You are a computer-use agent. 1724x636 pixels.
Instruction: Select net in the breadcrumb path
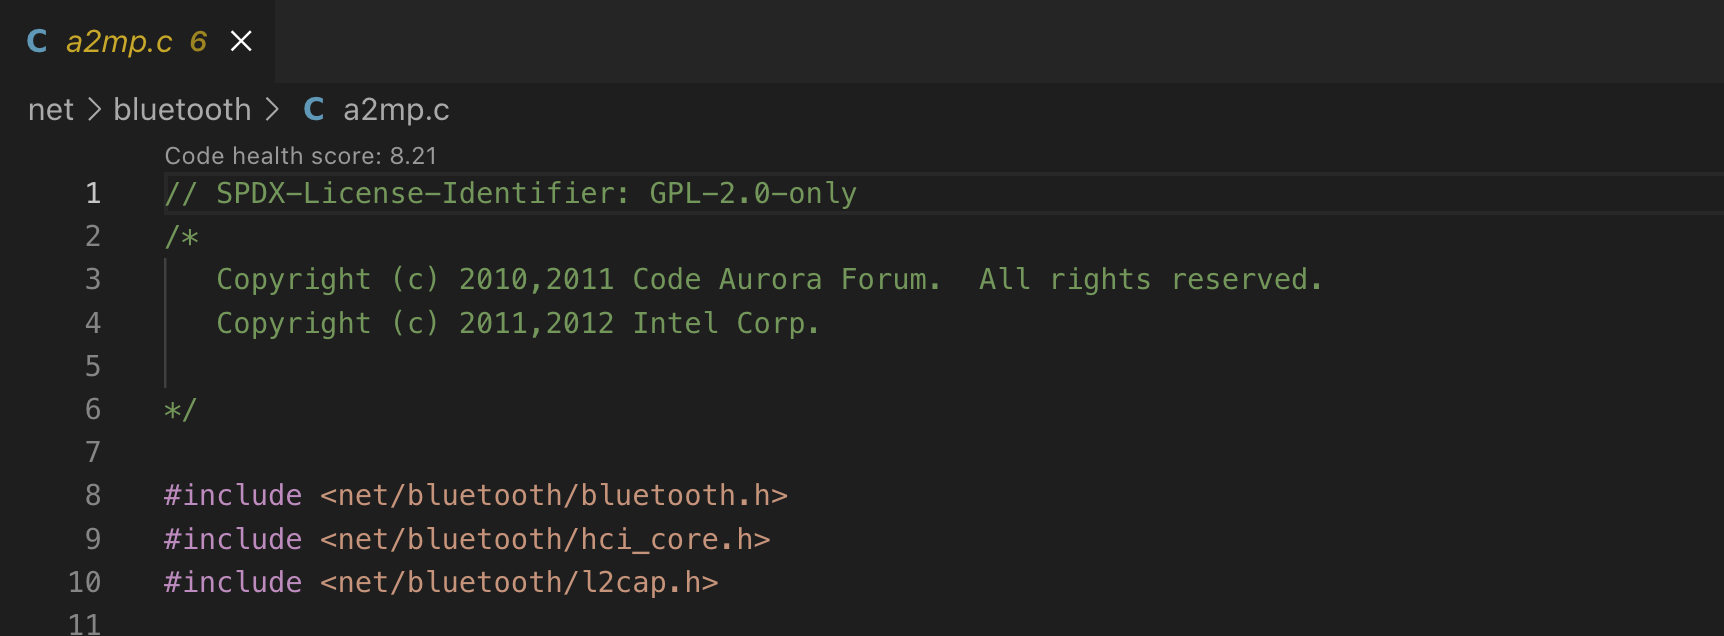pyautogui.click(x=50, y=109)
